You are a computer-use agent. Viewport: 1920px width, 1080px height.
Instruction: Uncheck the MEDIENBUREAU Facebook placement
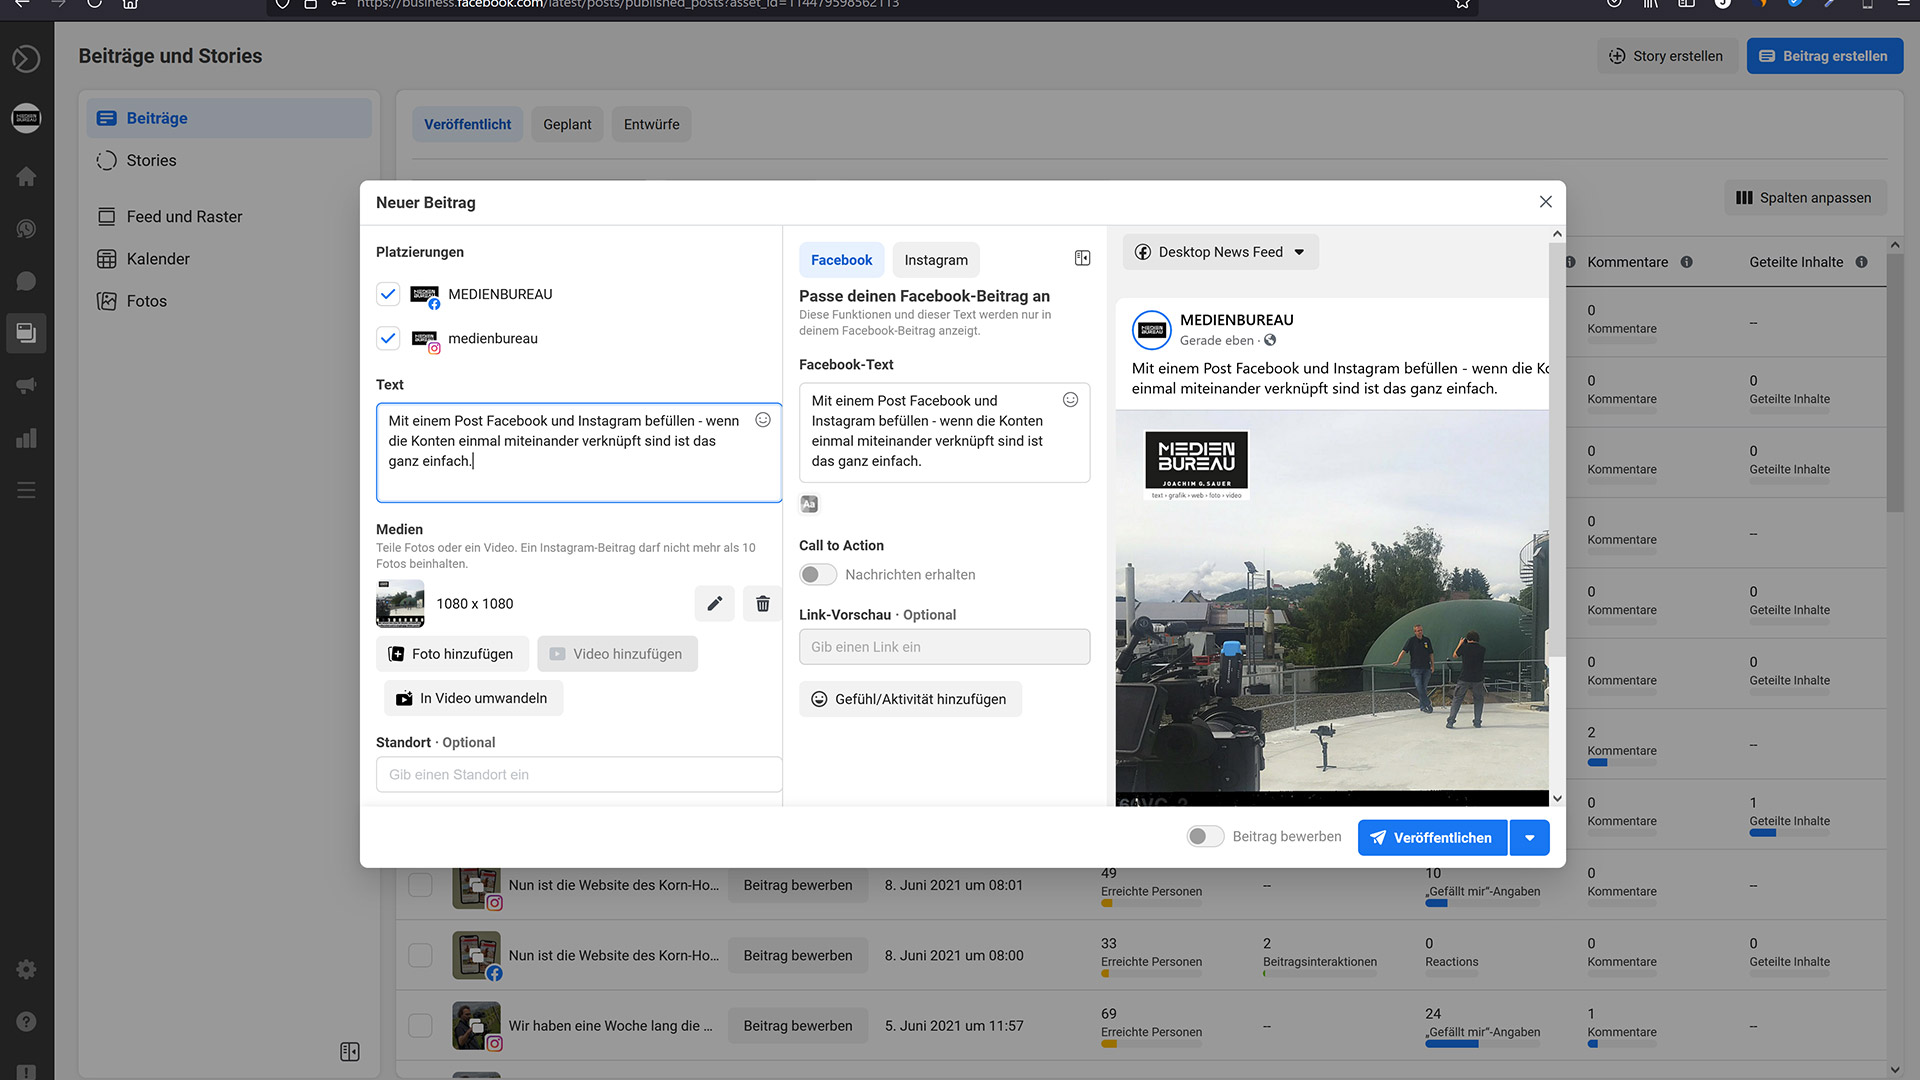click(x=388, y=294)
